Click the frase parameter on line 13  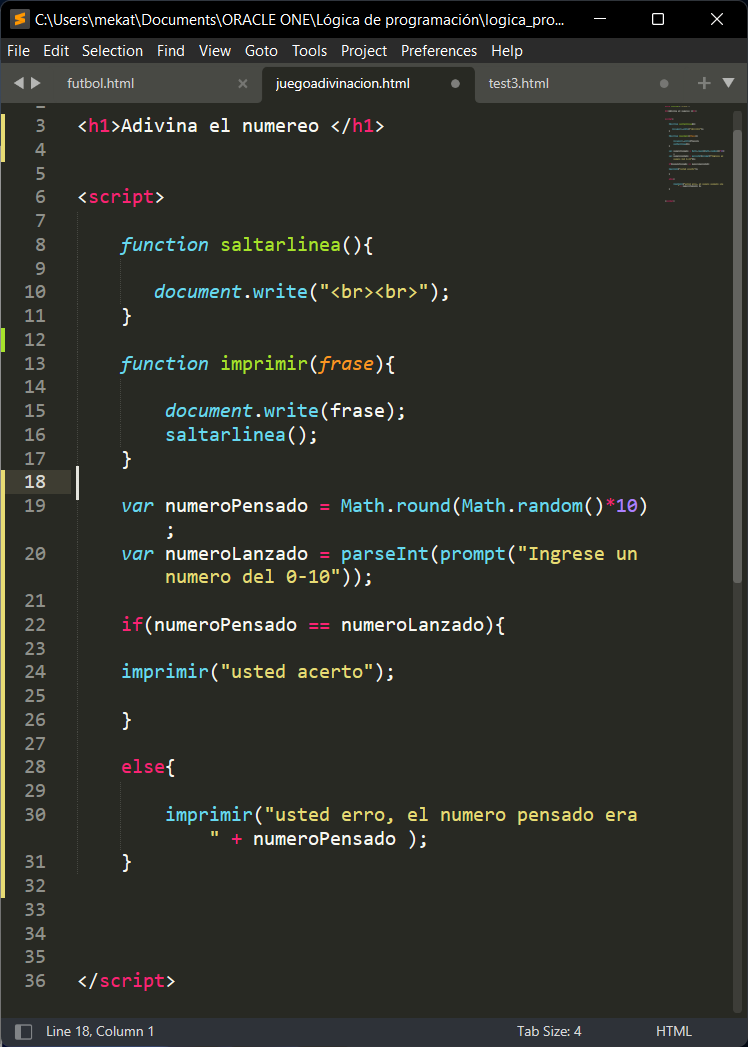tap(347, 364)
